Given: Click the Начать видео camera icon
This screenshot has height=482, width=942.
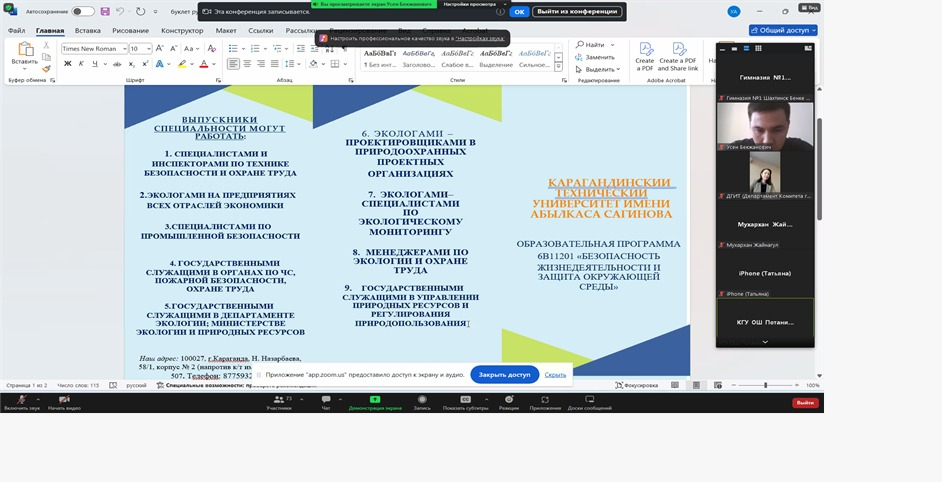Looking at the screenshot, I should [63, 399].
